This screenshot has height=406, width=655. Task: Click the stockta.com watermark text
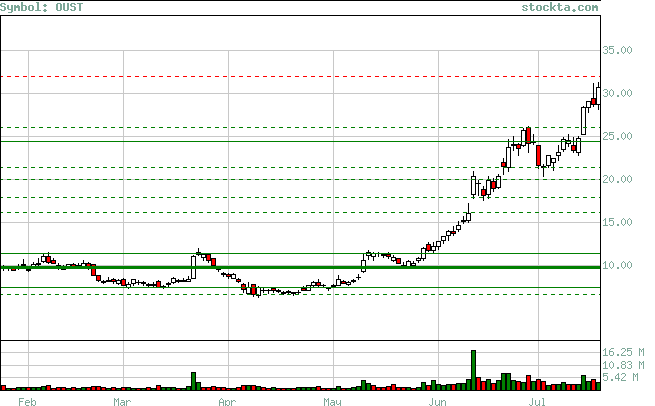[559, 7]
